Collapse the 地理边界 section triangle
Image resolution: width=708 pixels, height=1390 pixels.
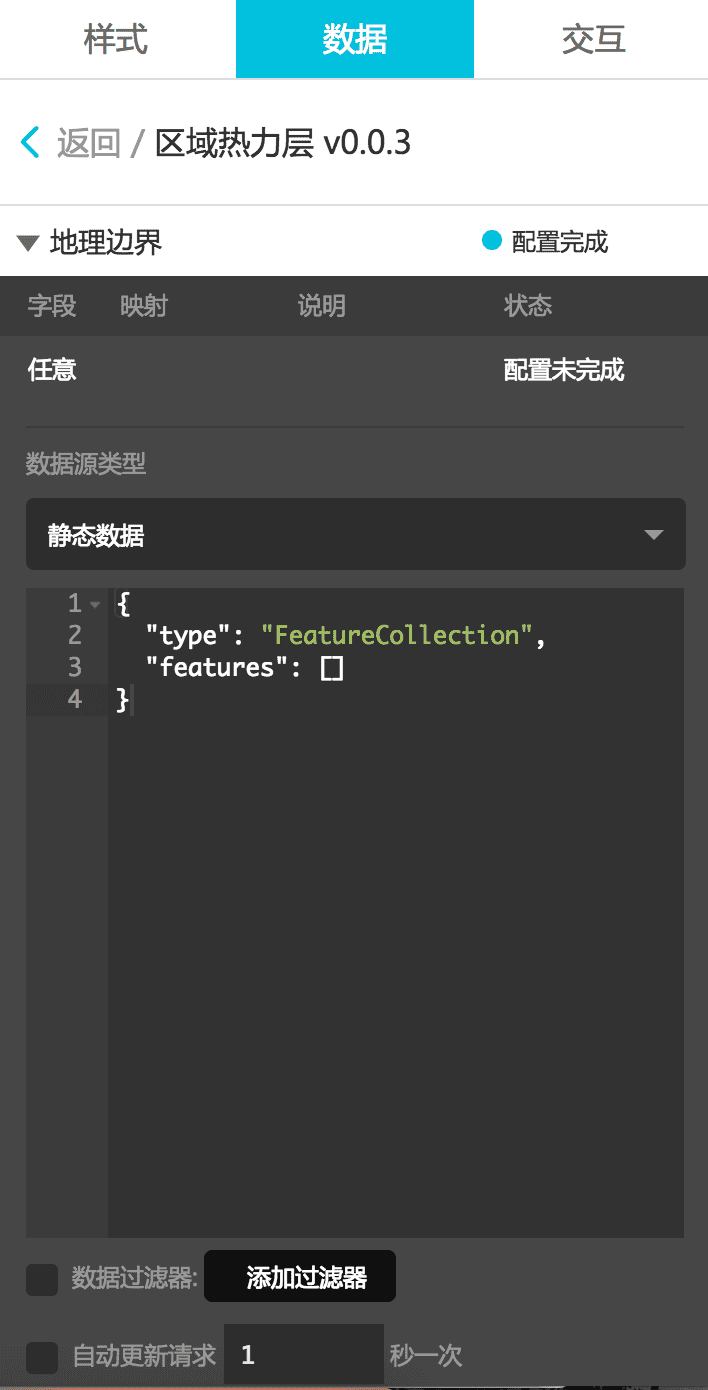28,242
